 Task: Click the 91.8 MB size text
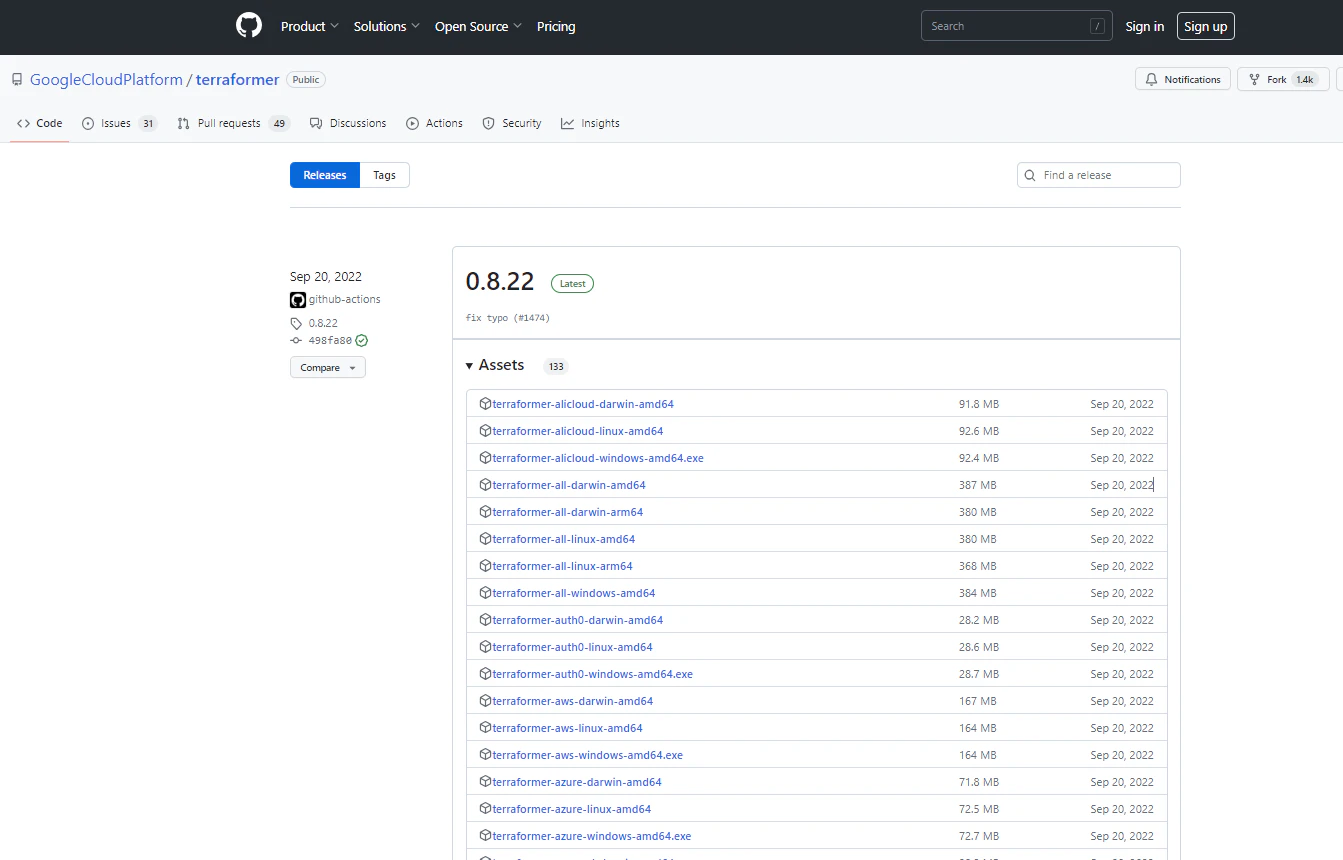[979, 404]
